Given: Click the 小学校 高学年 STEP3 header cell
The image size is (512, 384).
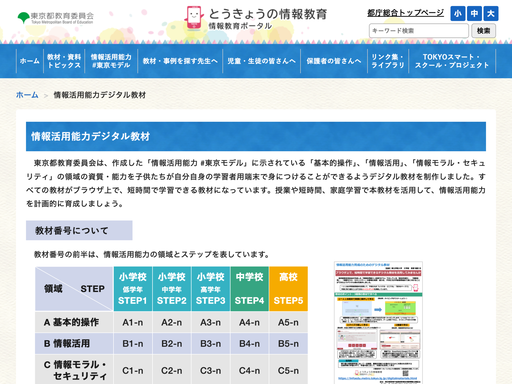Looking at the screenshot, I should click(x=211, y=289).
